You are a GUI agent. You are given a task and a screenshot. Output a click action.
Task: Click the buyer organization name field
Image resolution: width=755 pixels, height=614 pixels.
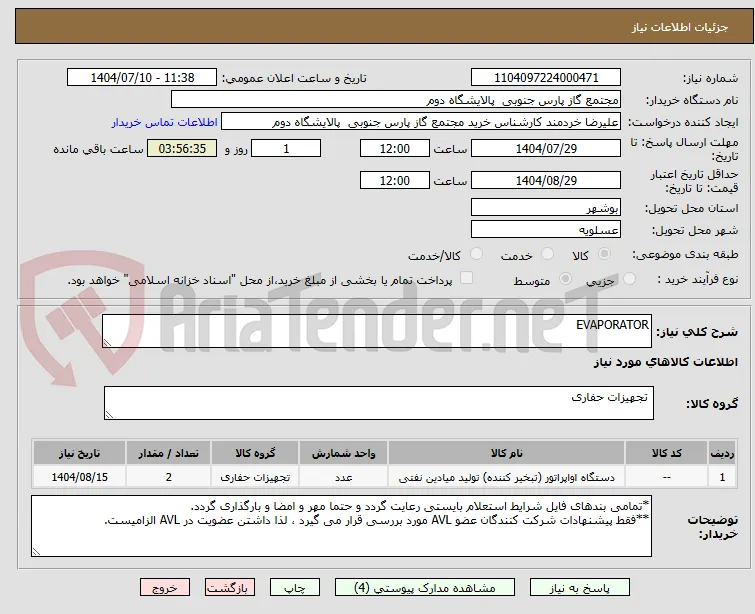pyautogui.click(x=395, y=100)
